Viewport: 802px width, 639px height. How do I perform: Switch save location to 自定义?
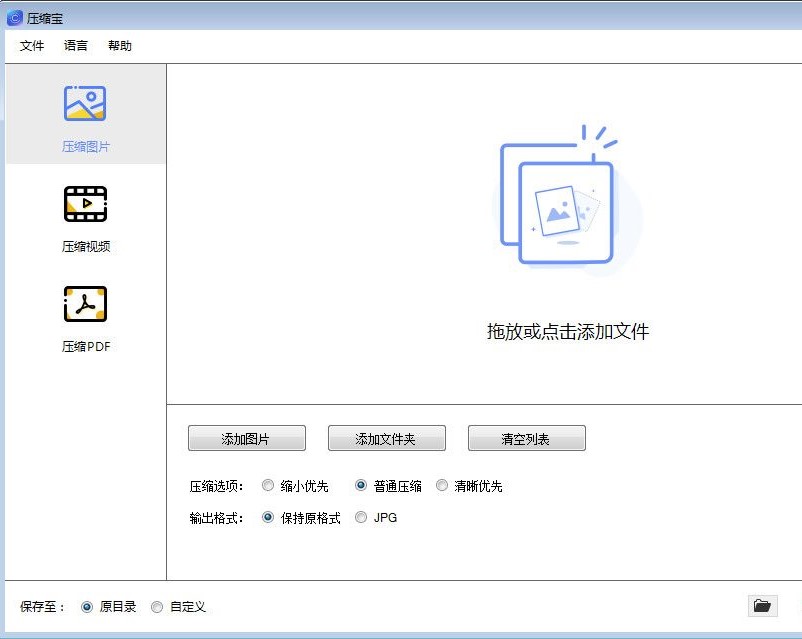coord(157,606)
